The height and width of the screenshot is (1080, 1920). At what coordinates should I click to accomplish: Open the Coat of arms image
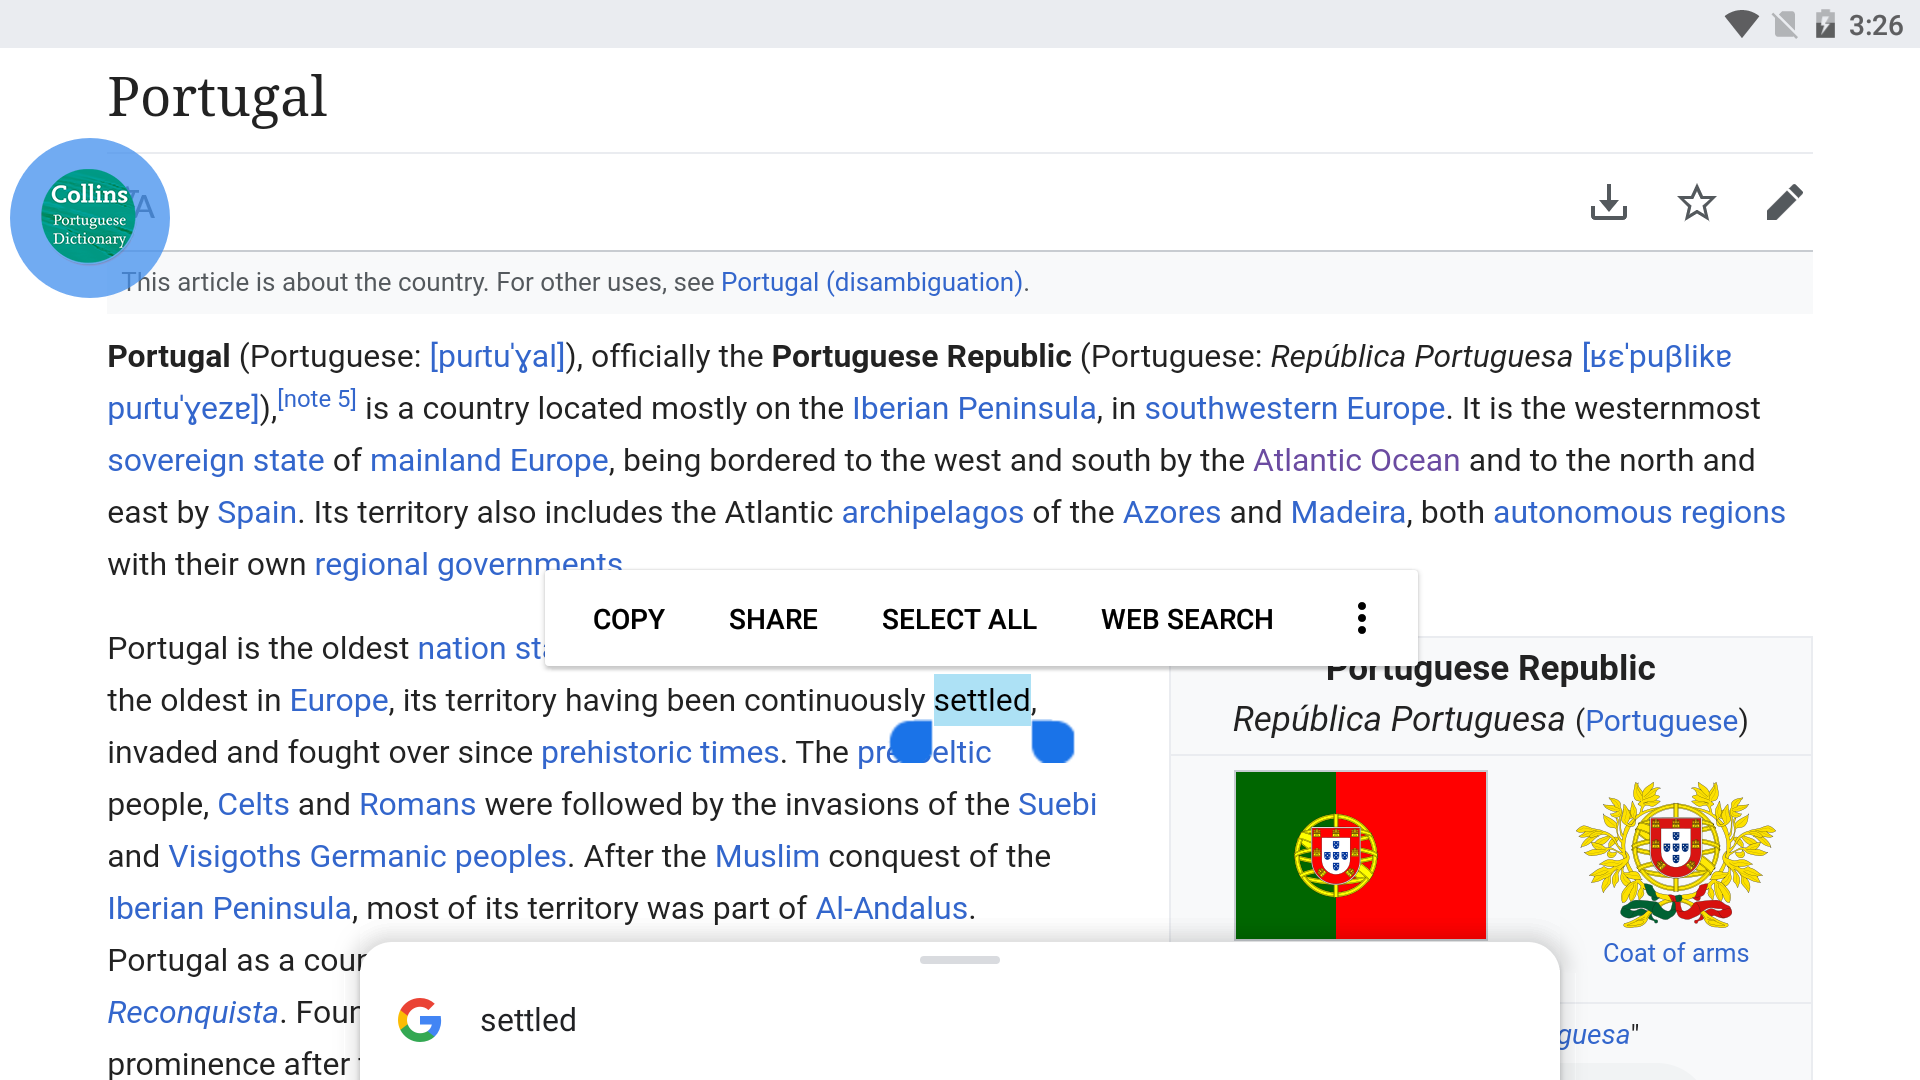[x=1676, y=855]
